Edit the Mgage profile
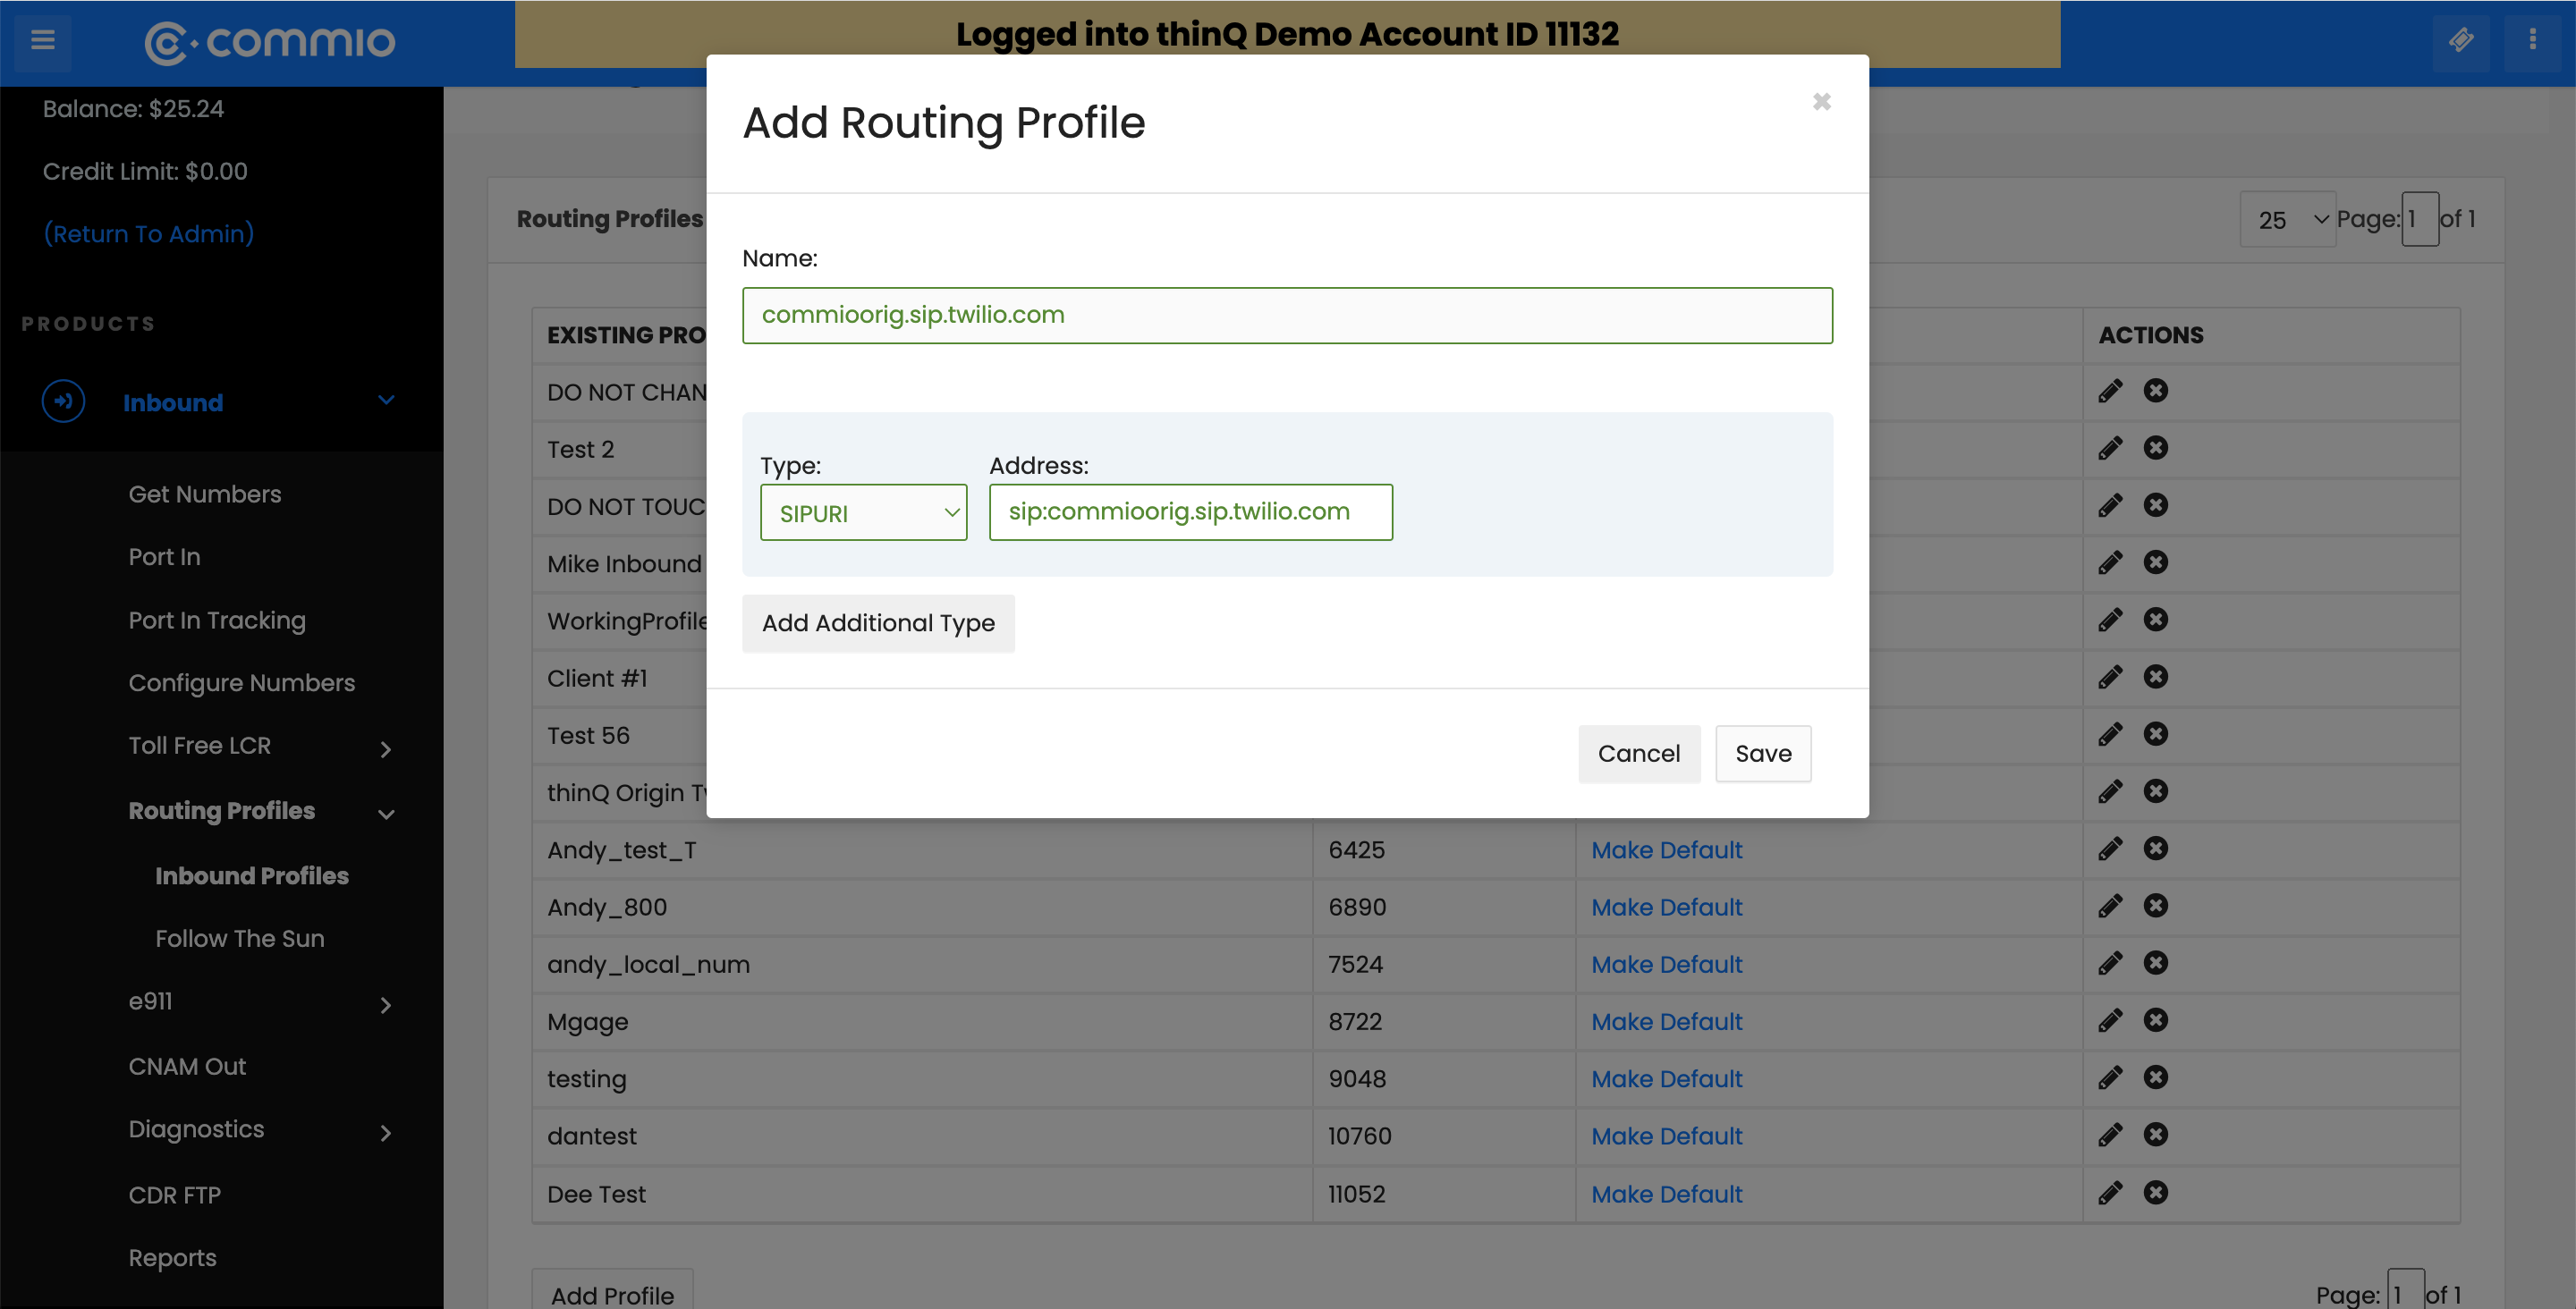Image resolution: width=2576 pixels, height=1309 pixels. pos(2110,1021)
